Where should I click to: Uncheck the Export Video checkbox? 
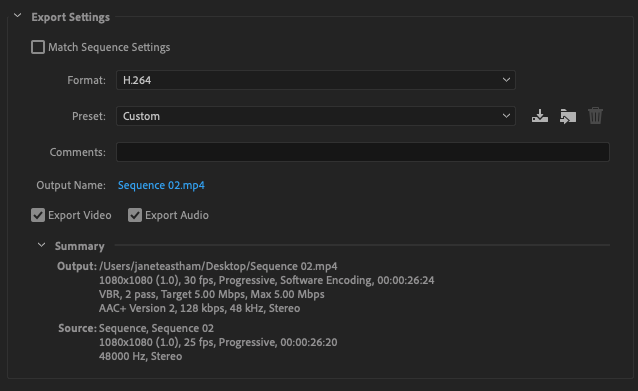(x=38, y=215)
